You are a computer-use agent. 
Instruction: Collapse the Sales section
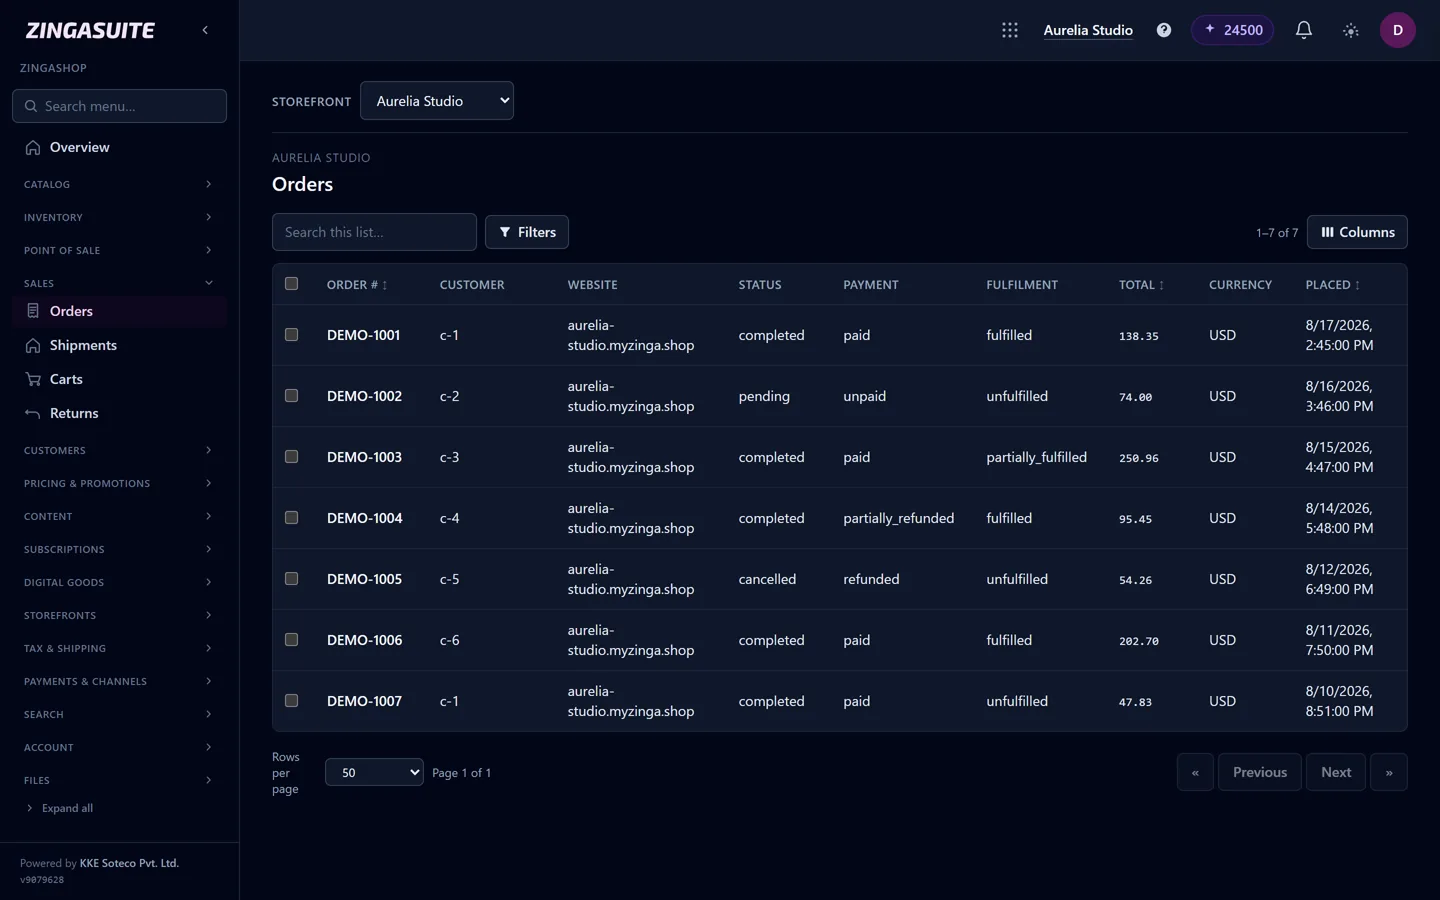coord(119,283)
